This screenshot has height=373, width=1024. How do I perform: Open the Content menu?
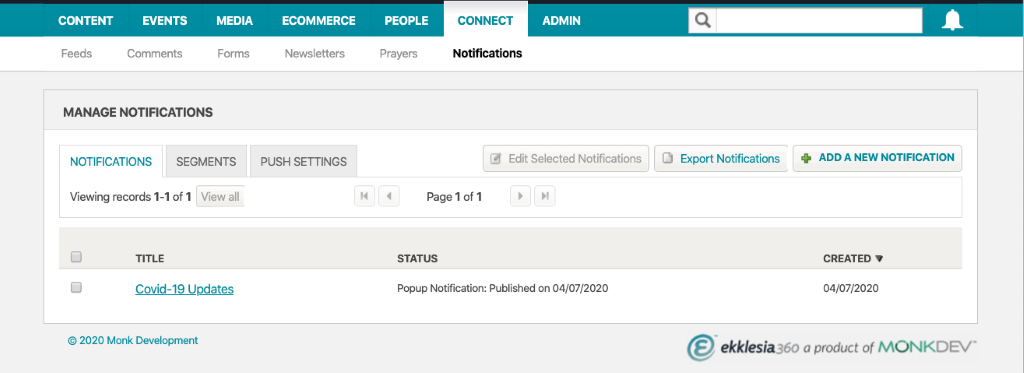[x=86, y=21]
